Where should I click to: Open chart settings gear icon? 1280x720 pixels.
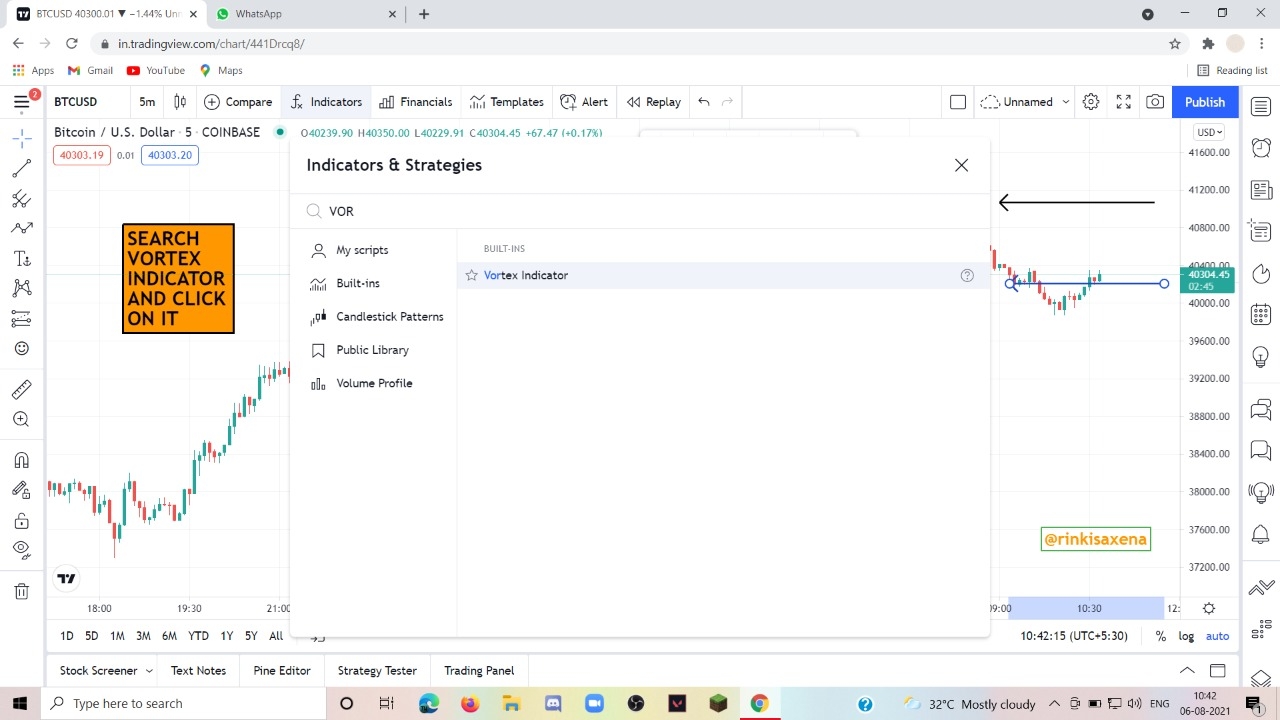coord(1091,102)
